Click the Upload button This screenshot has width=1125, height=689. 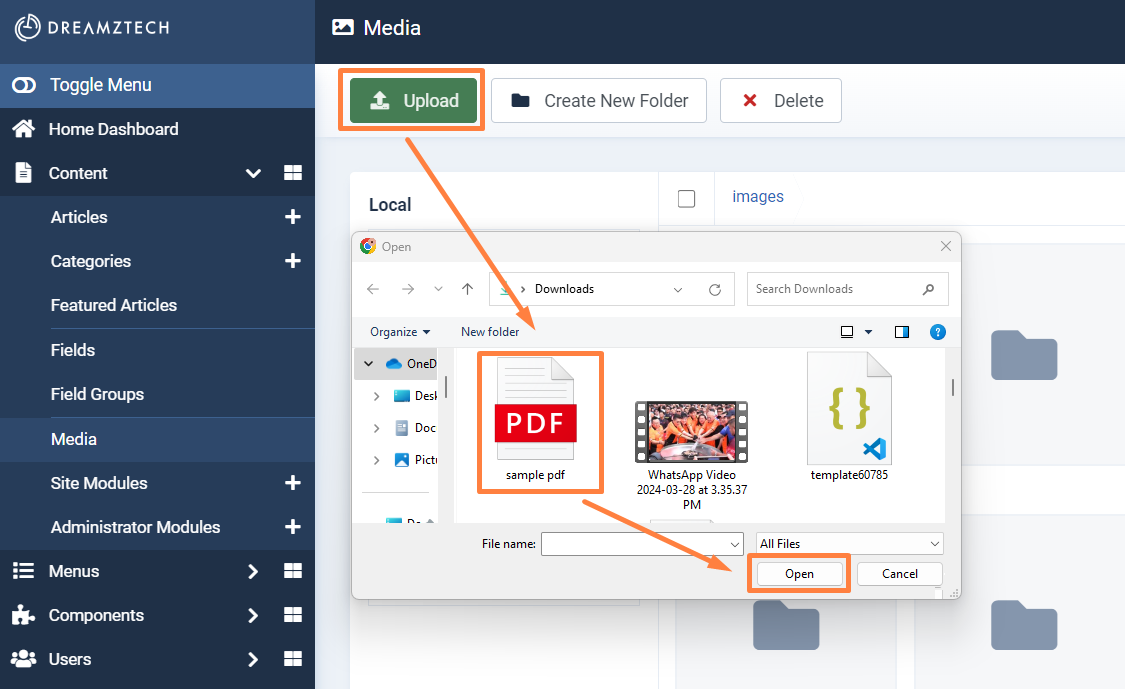pyautogui.click(x=413, y=100)
